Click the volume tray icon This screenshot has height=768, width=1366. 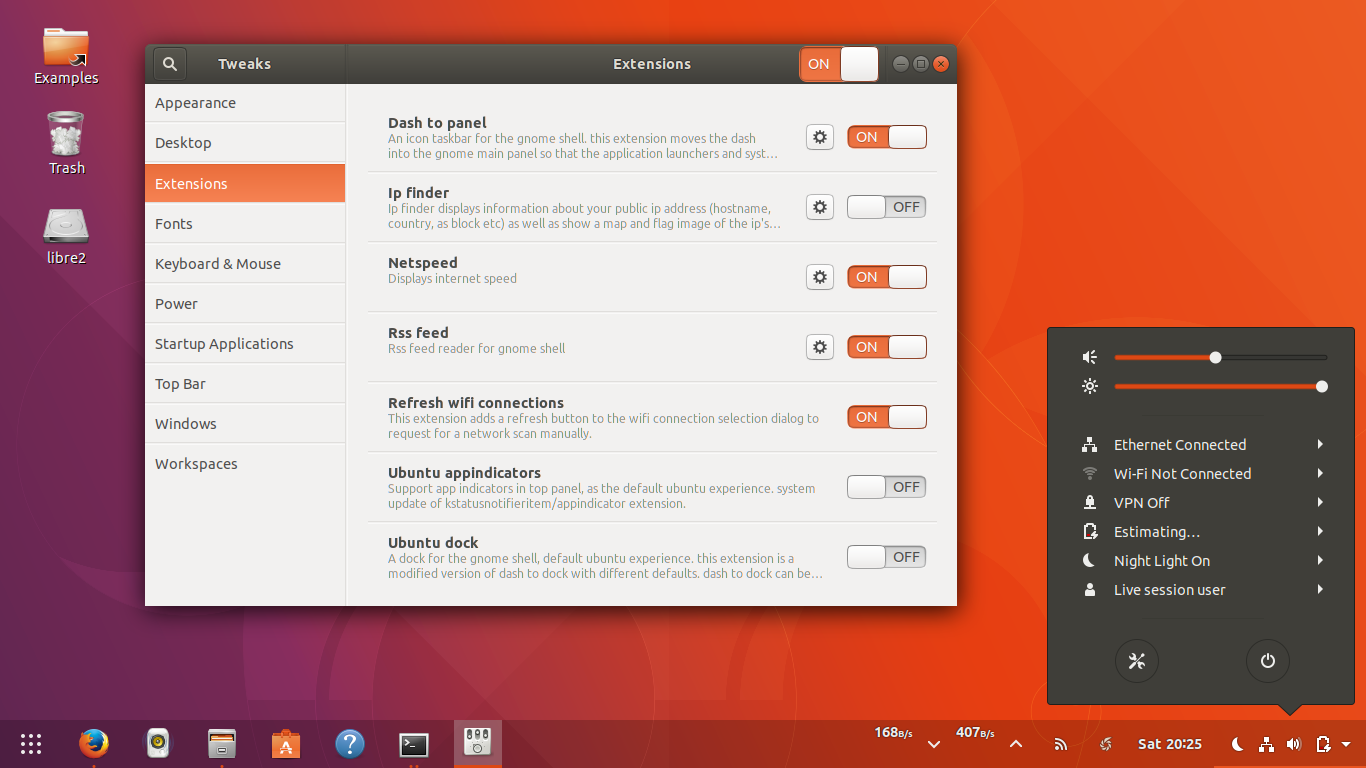tap(1294, 744)
